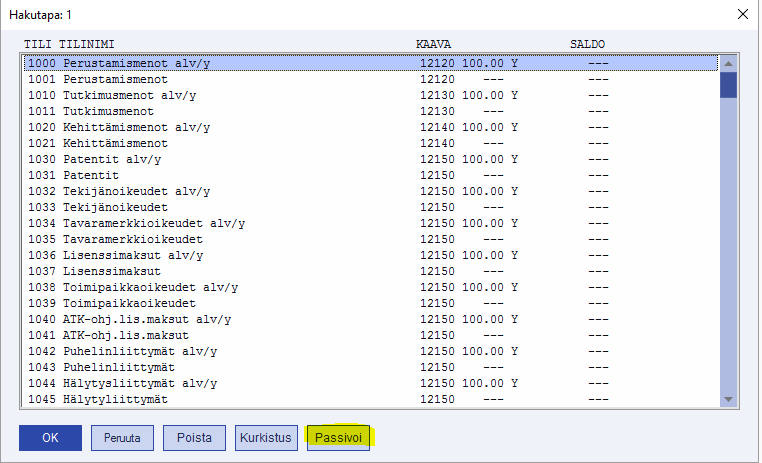The image size is (762, 463).
Task: Click the Kurkistus button
Action: (x=266, y=438)
